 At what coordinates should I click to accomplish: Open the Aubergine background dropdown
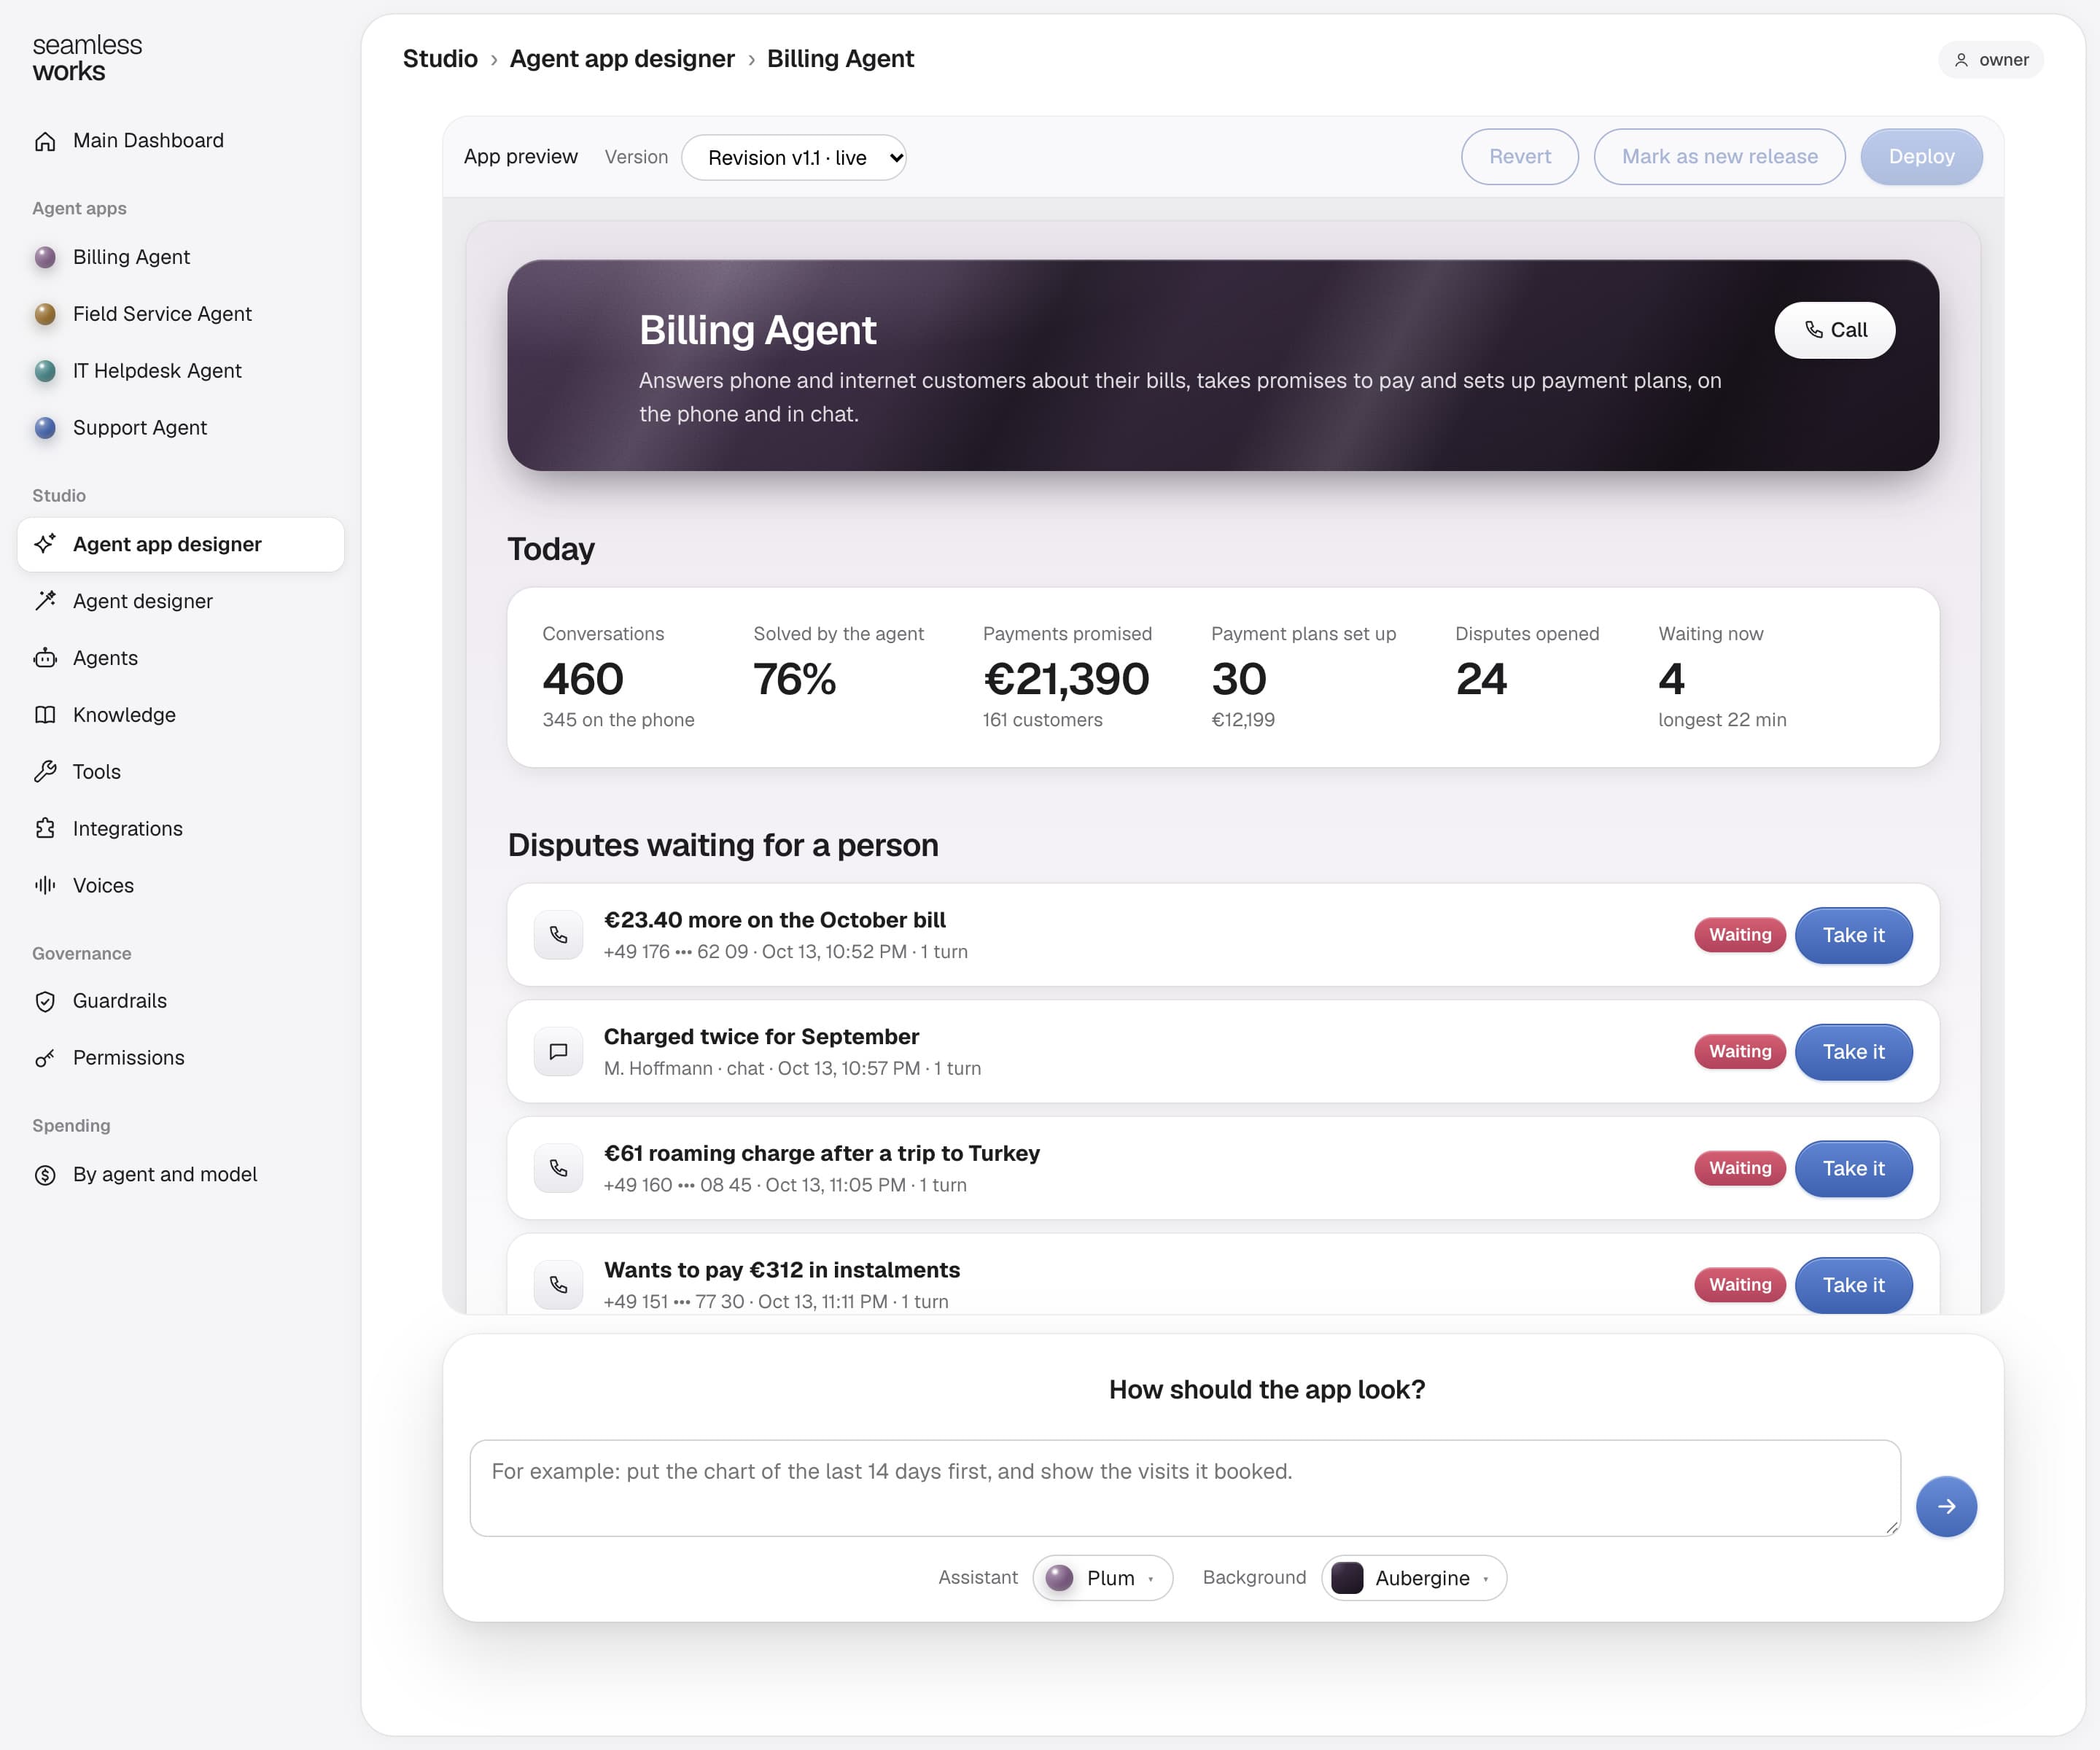(x=1414, y=1578)
